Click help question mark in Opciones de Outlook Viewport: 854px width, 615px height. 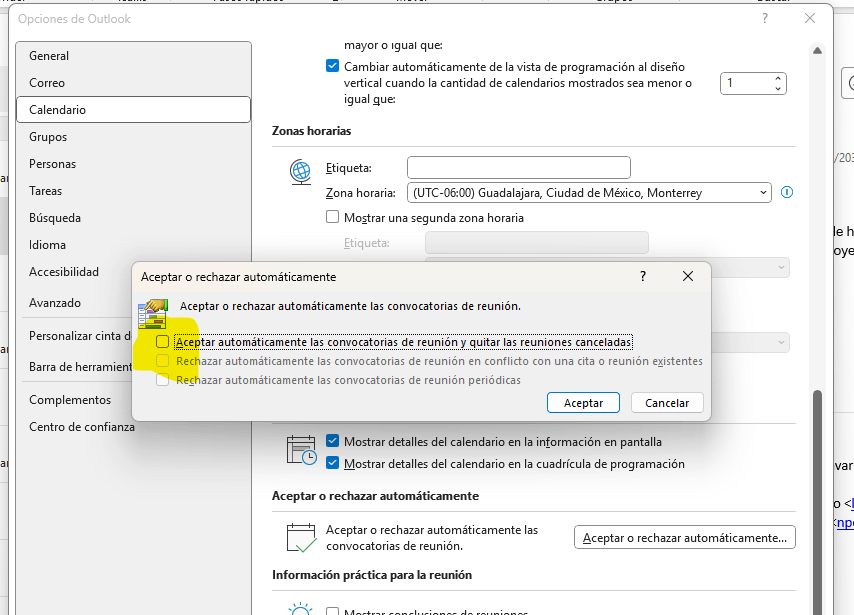[x=765, y=19]
